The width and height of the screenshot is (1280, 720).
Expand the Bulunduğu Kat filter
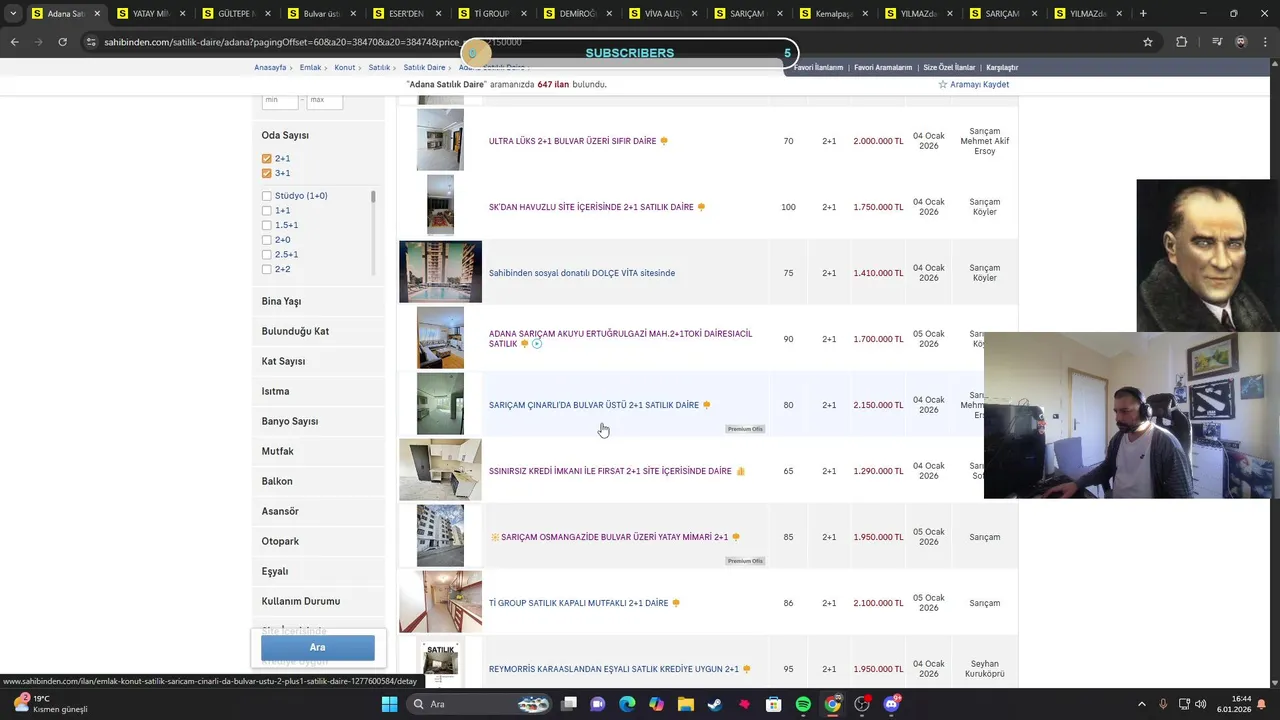pyautogui.click(x=318, y=331)
